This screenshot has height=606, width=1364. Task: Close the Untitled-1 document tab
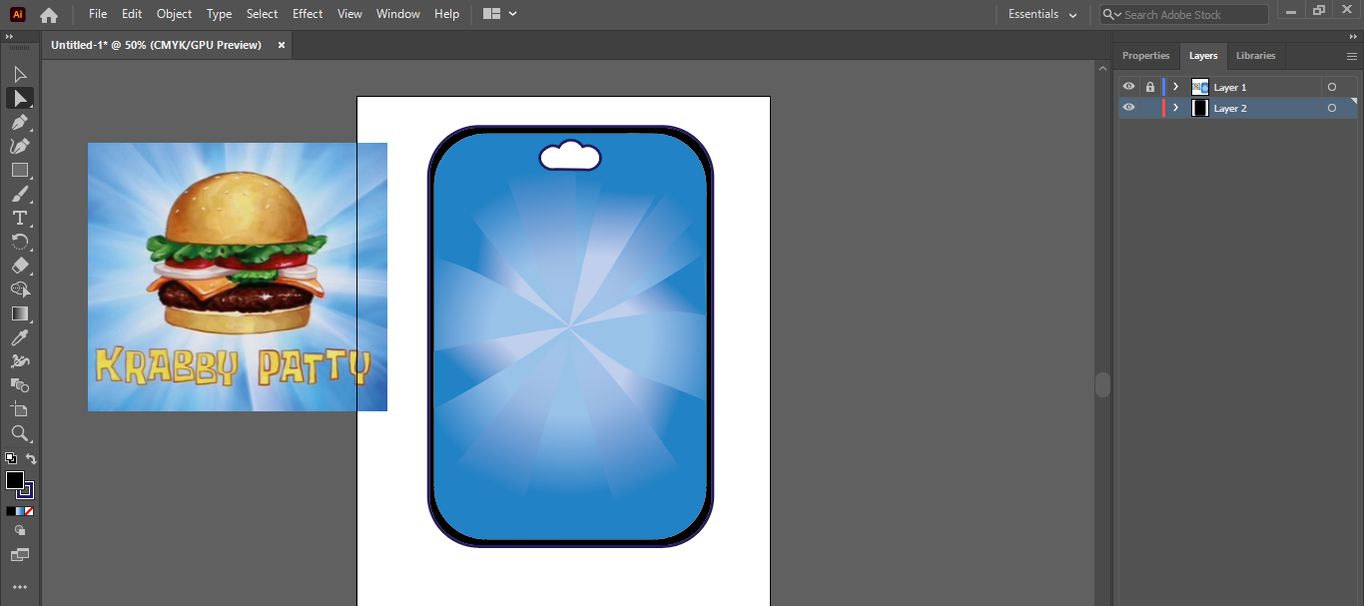pyautogui.click(x=281, y=45)
